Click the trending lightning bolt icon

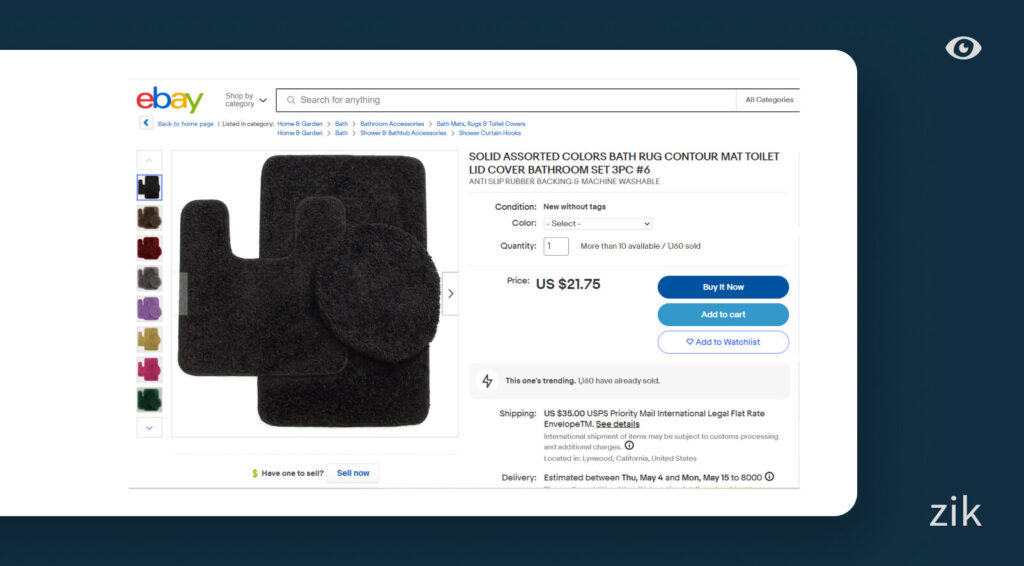point(487,381)
